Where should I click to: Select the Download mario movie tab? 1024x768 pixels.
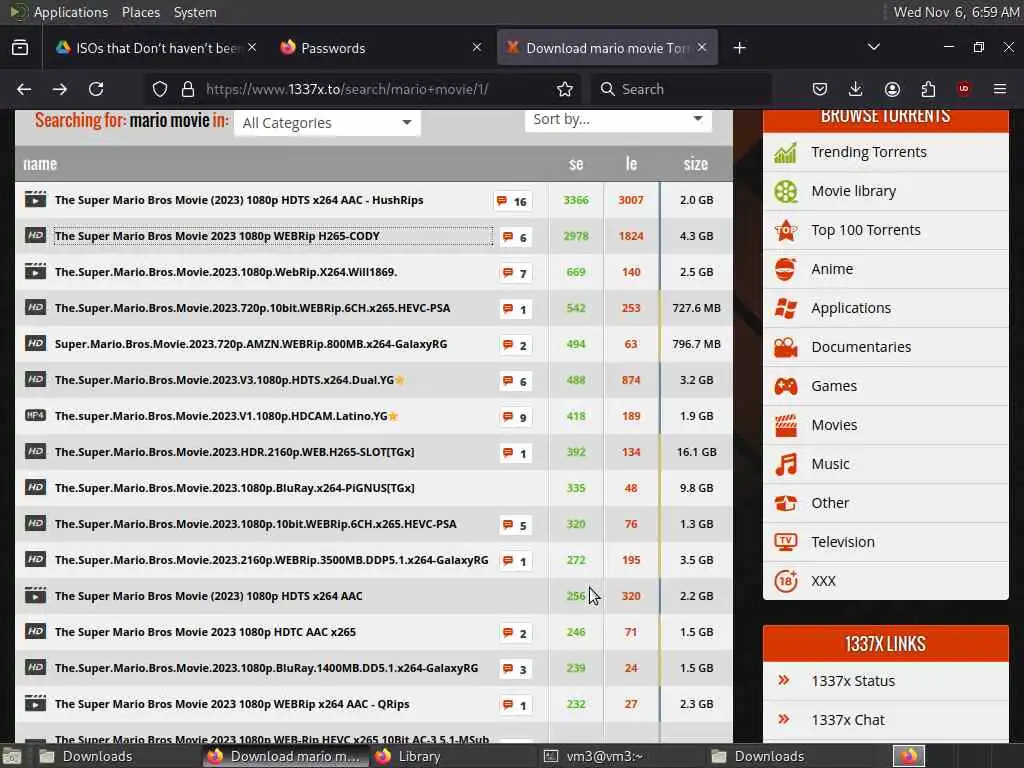click(607, 48)
